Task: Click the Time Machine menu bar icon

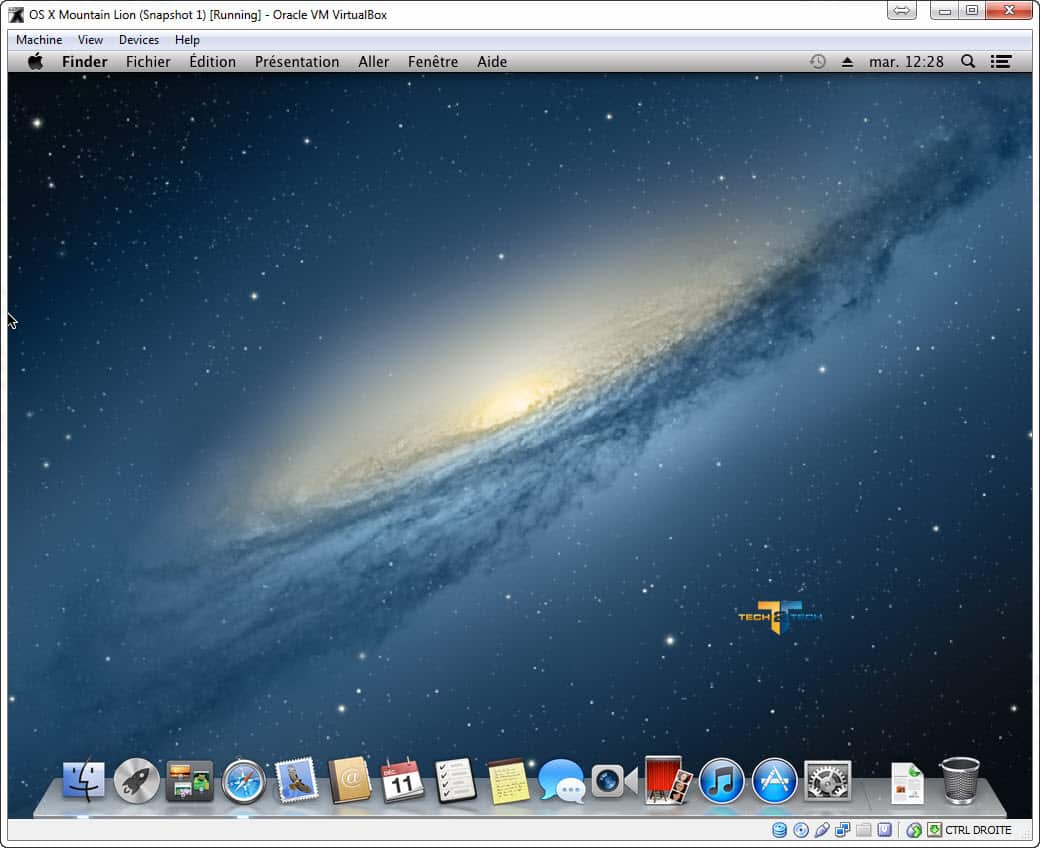Action: pos(818,62)
